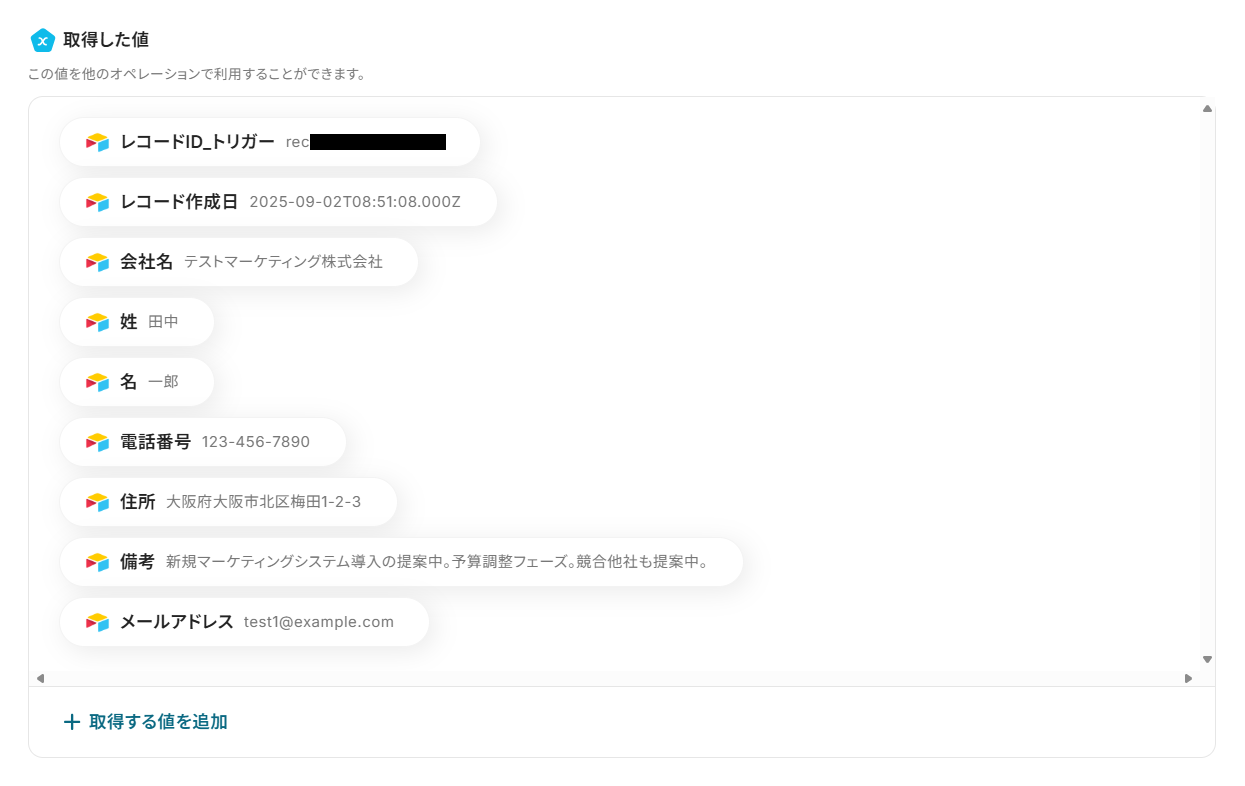The width and height of the screenshot is (1245, 786).
Task: Select the 会社名 value chip
Action: click(239, 262)
